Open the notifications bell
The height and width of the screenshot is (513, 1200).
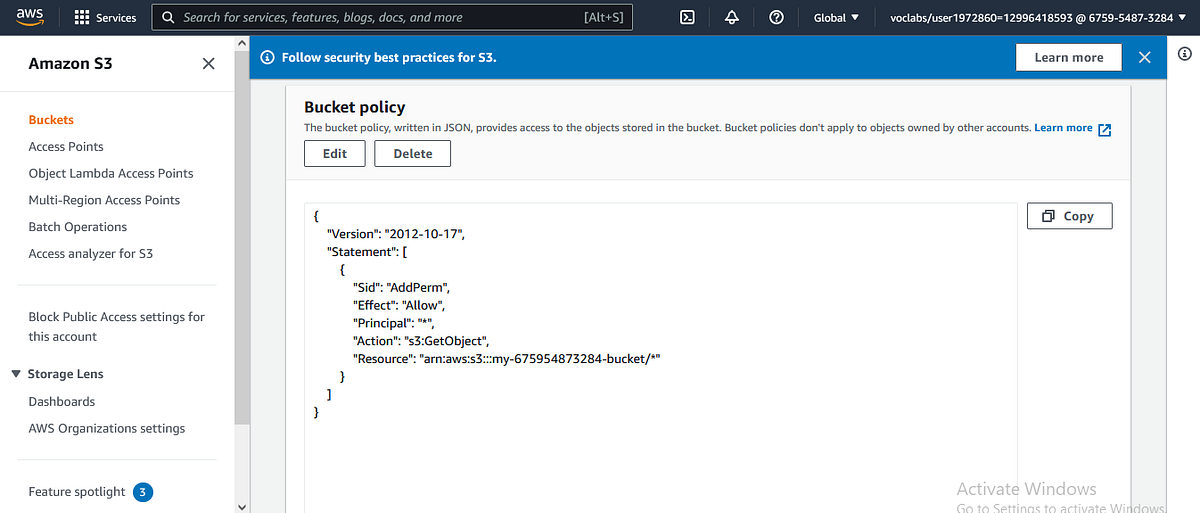tap(731, 17)
